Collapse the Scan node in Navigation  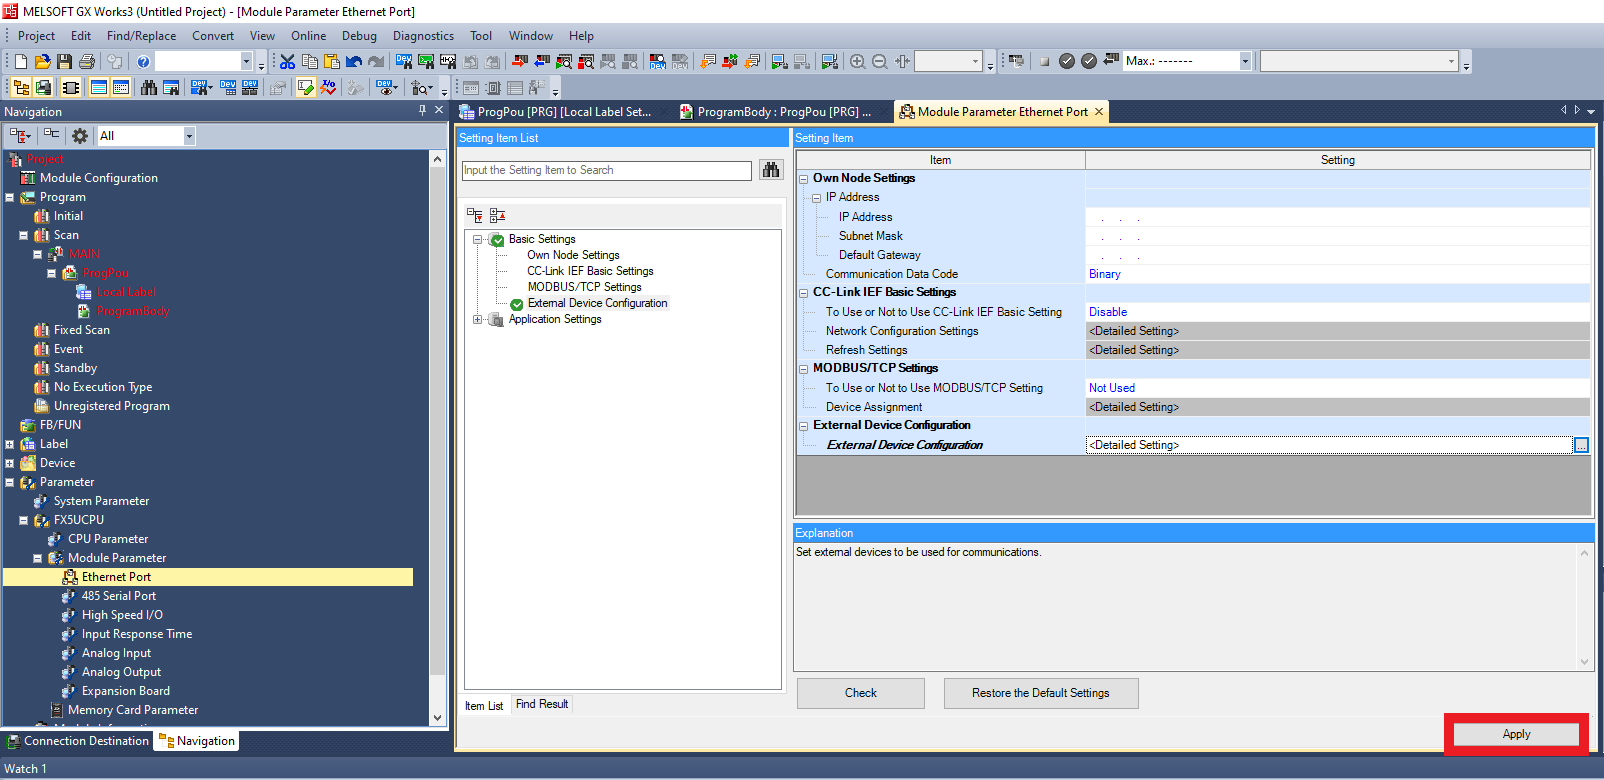coord(24,235)
